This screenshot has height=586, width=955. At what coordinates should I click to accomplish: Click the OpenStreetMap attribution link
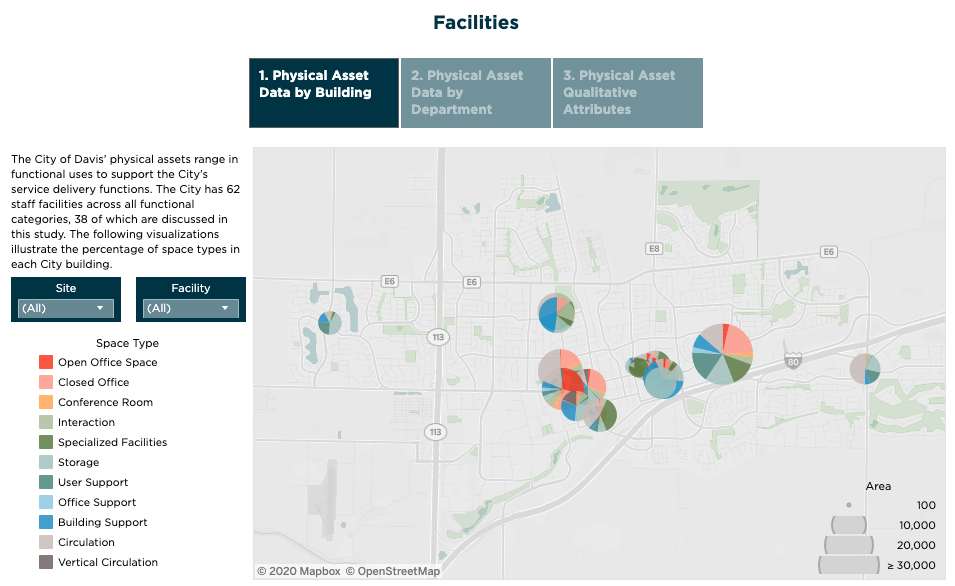(x=393, y=571)
